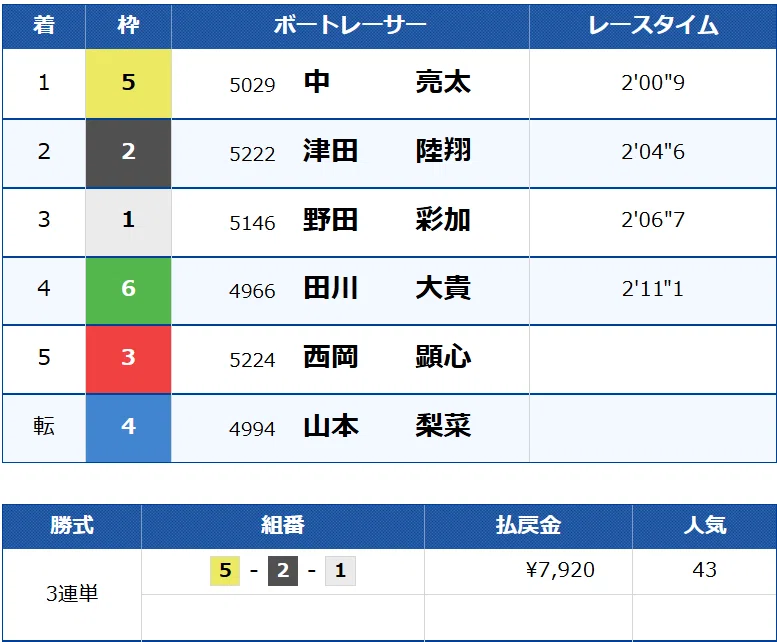Click the black lane 2 badge
Viewport: 777px width, 642px height.
click(x=128, y=153)
